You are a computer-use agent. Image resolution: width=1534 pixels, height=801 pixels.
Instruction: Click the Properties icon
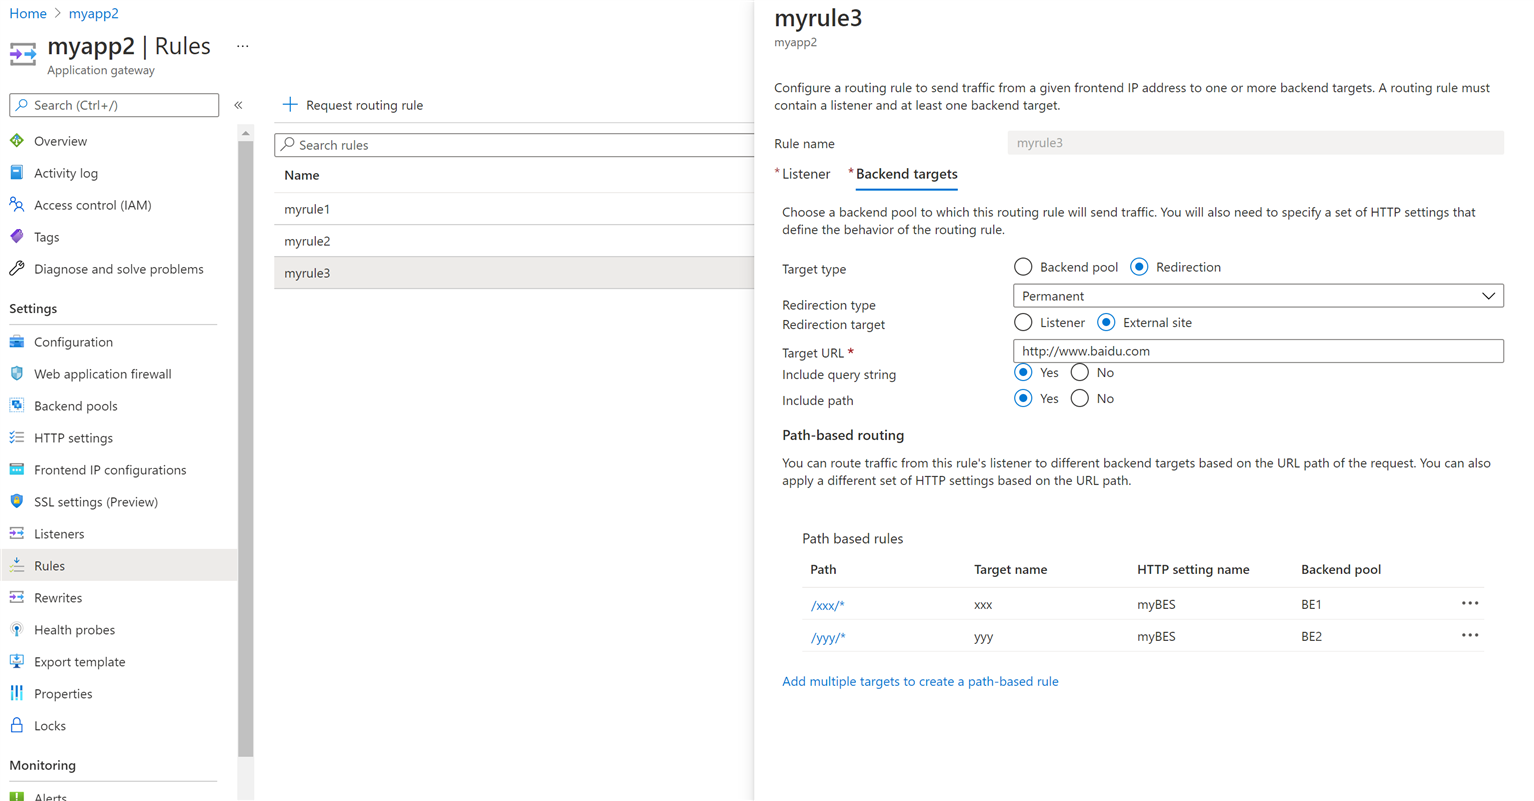(x=17, y=694)
